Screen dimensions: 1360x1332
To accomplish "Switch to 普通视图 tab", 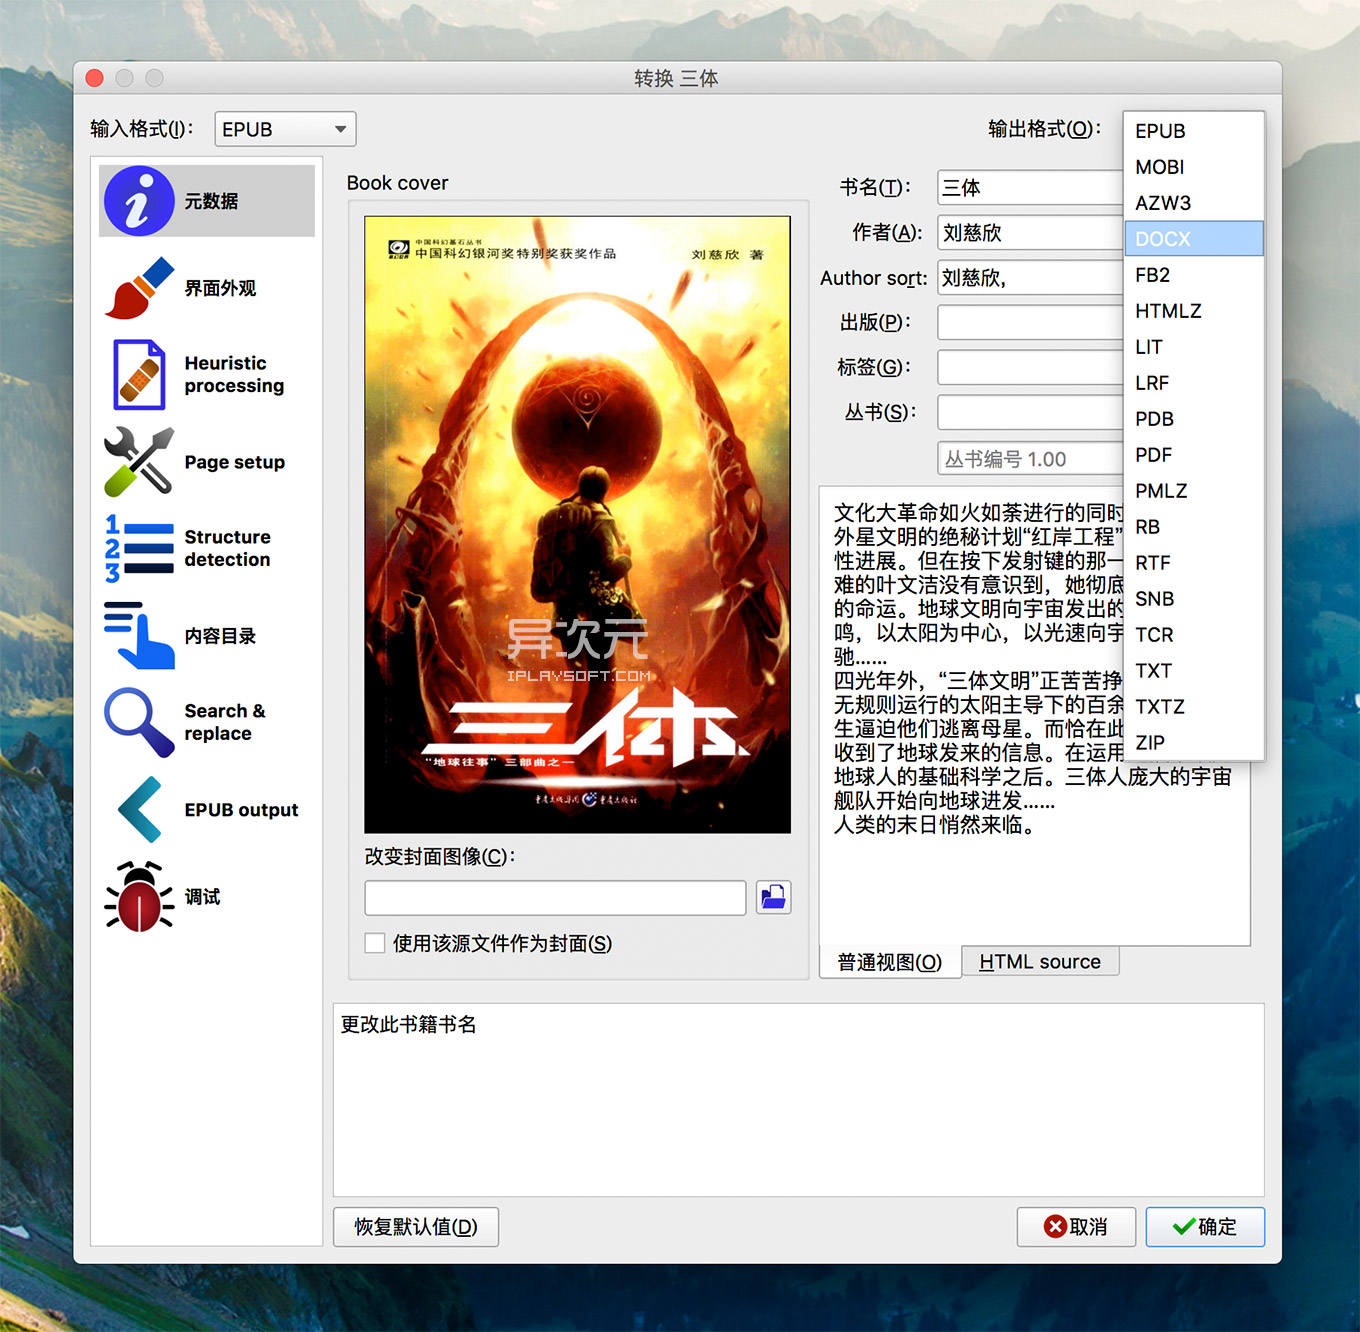I will click(889, 962).
